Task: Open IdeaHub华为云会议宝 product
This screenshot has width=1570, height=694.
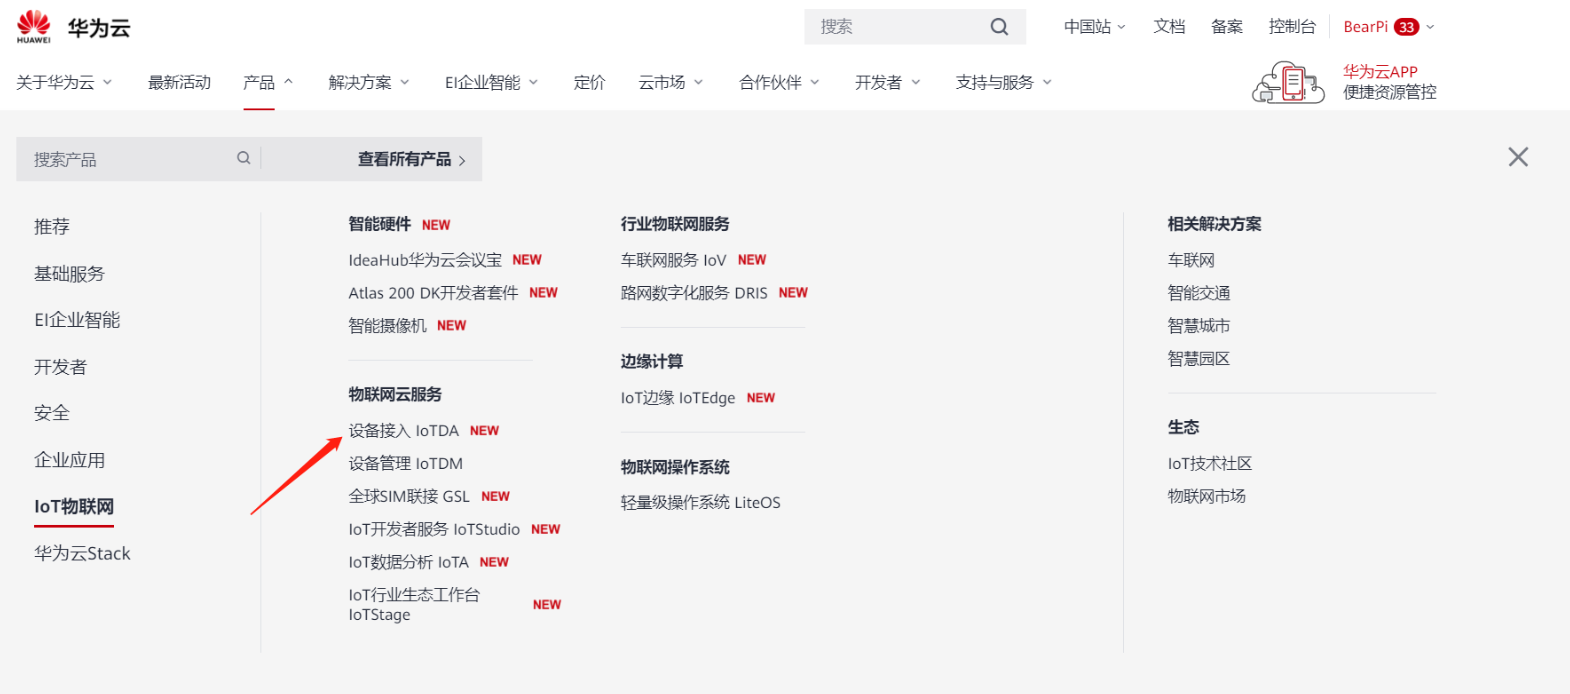Action: coord(425,260)
